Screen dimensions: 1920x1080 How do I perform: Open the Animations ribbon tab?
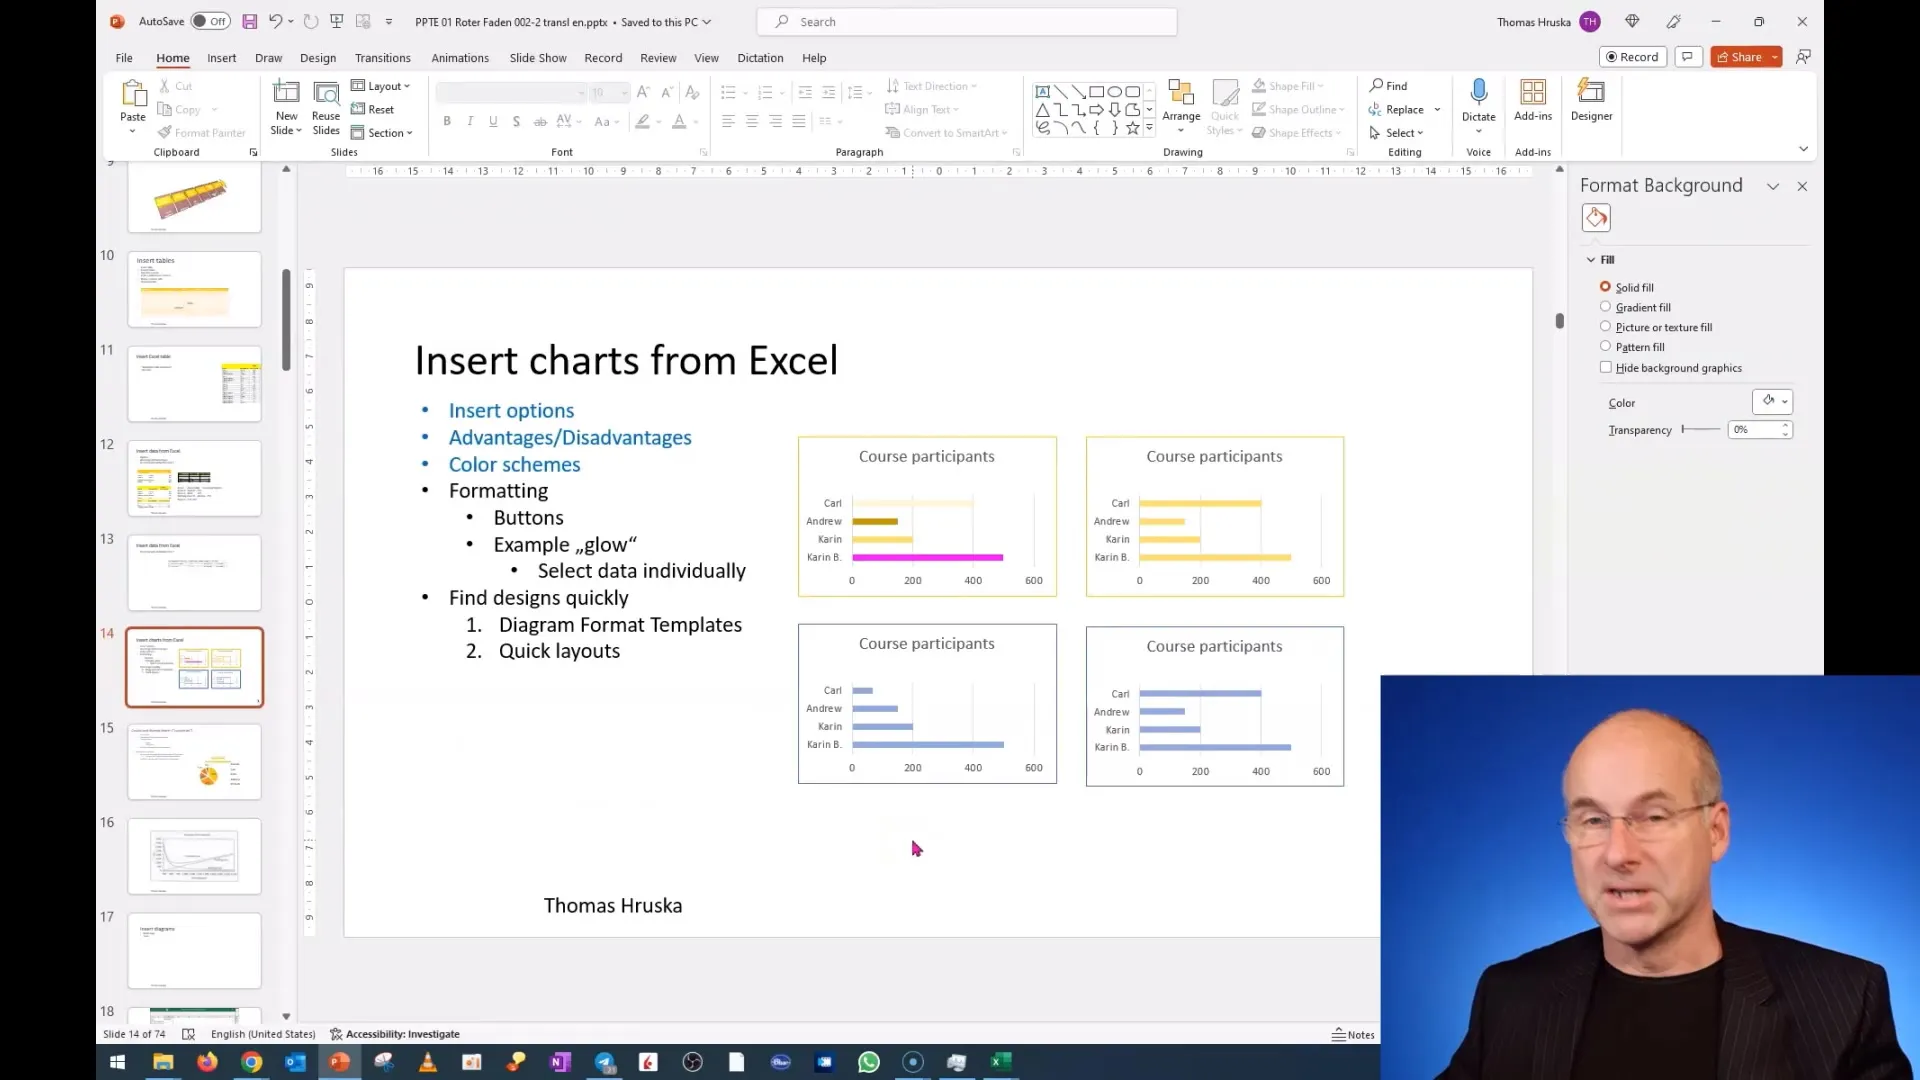pos(459,57)
